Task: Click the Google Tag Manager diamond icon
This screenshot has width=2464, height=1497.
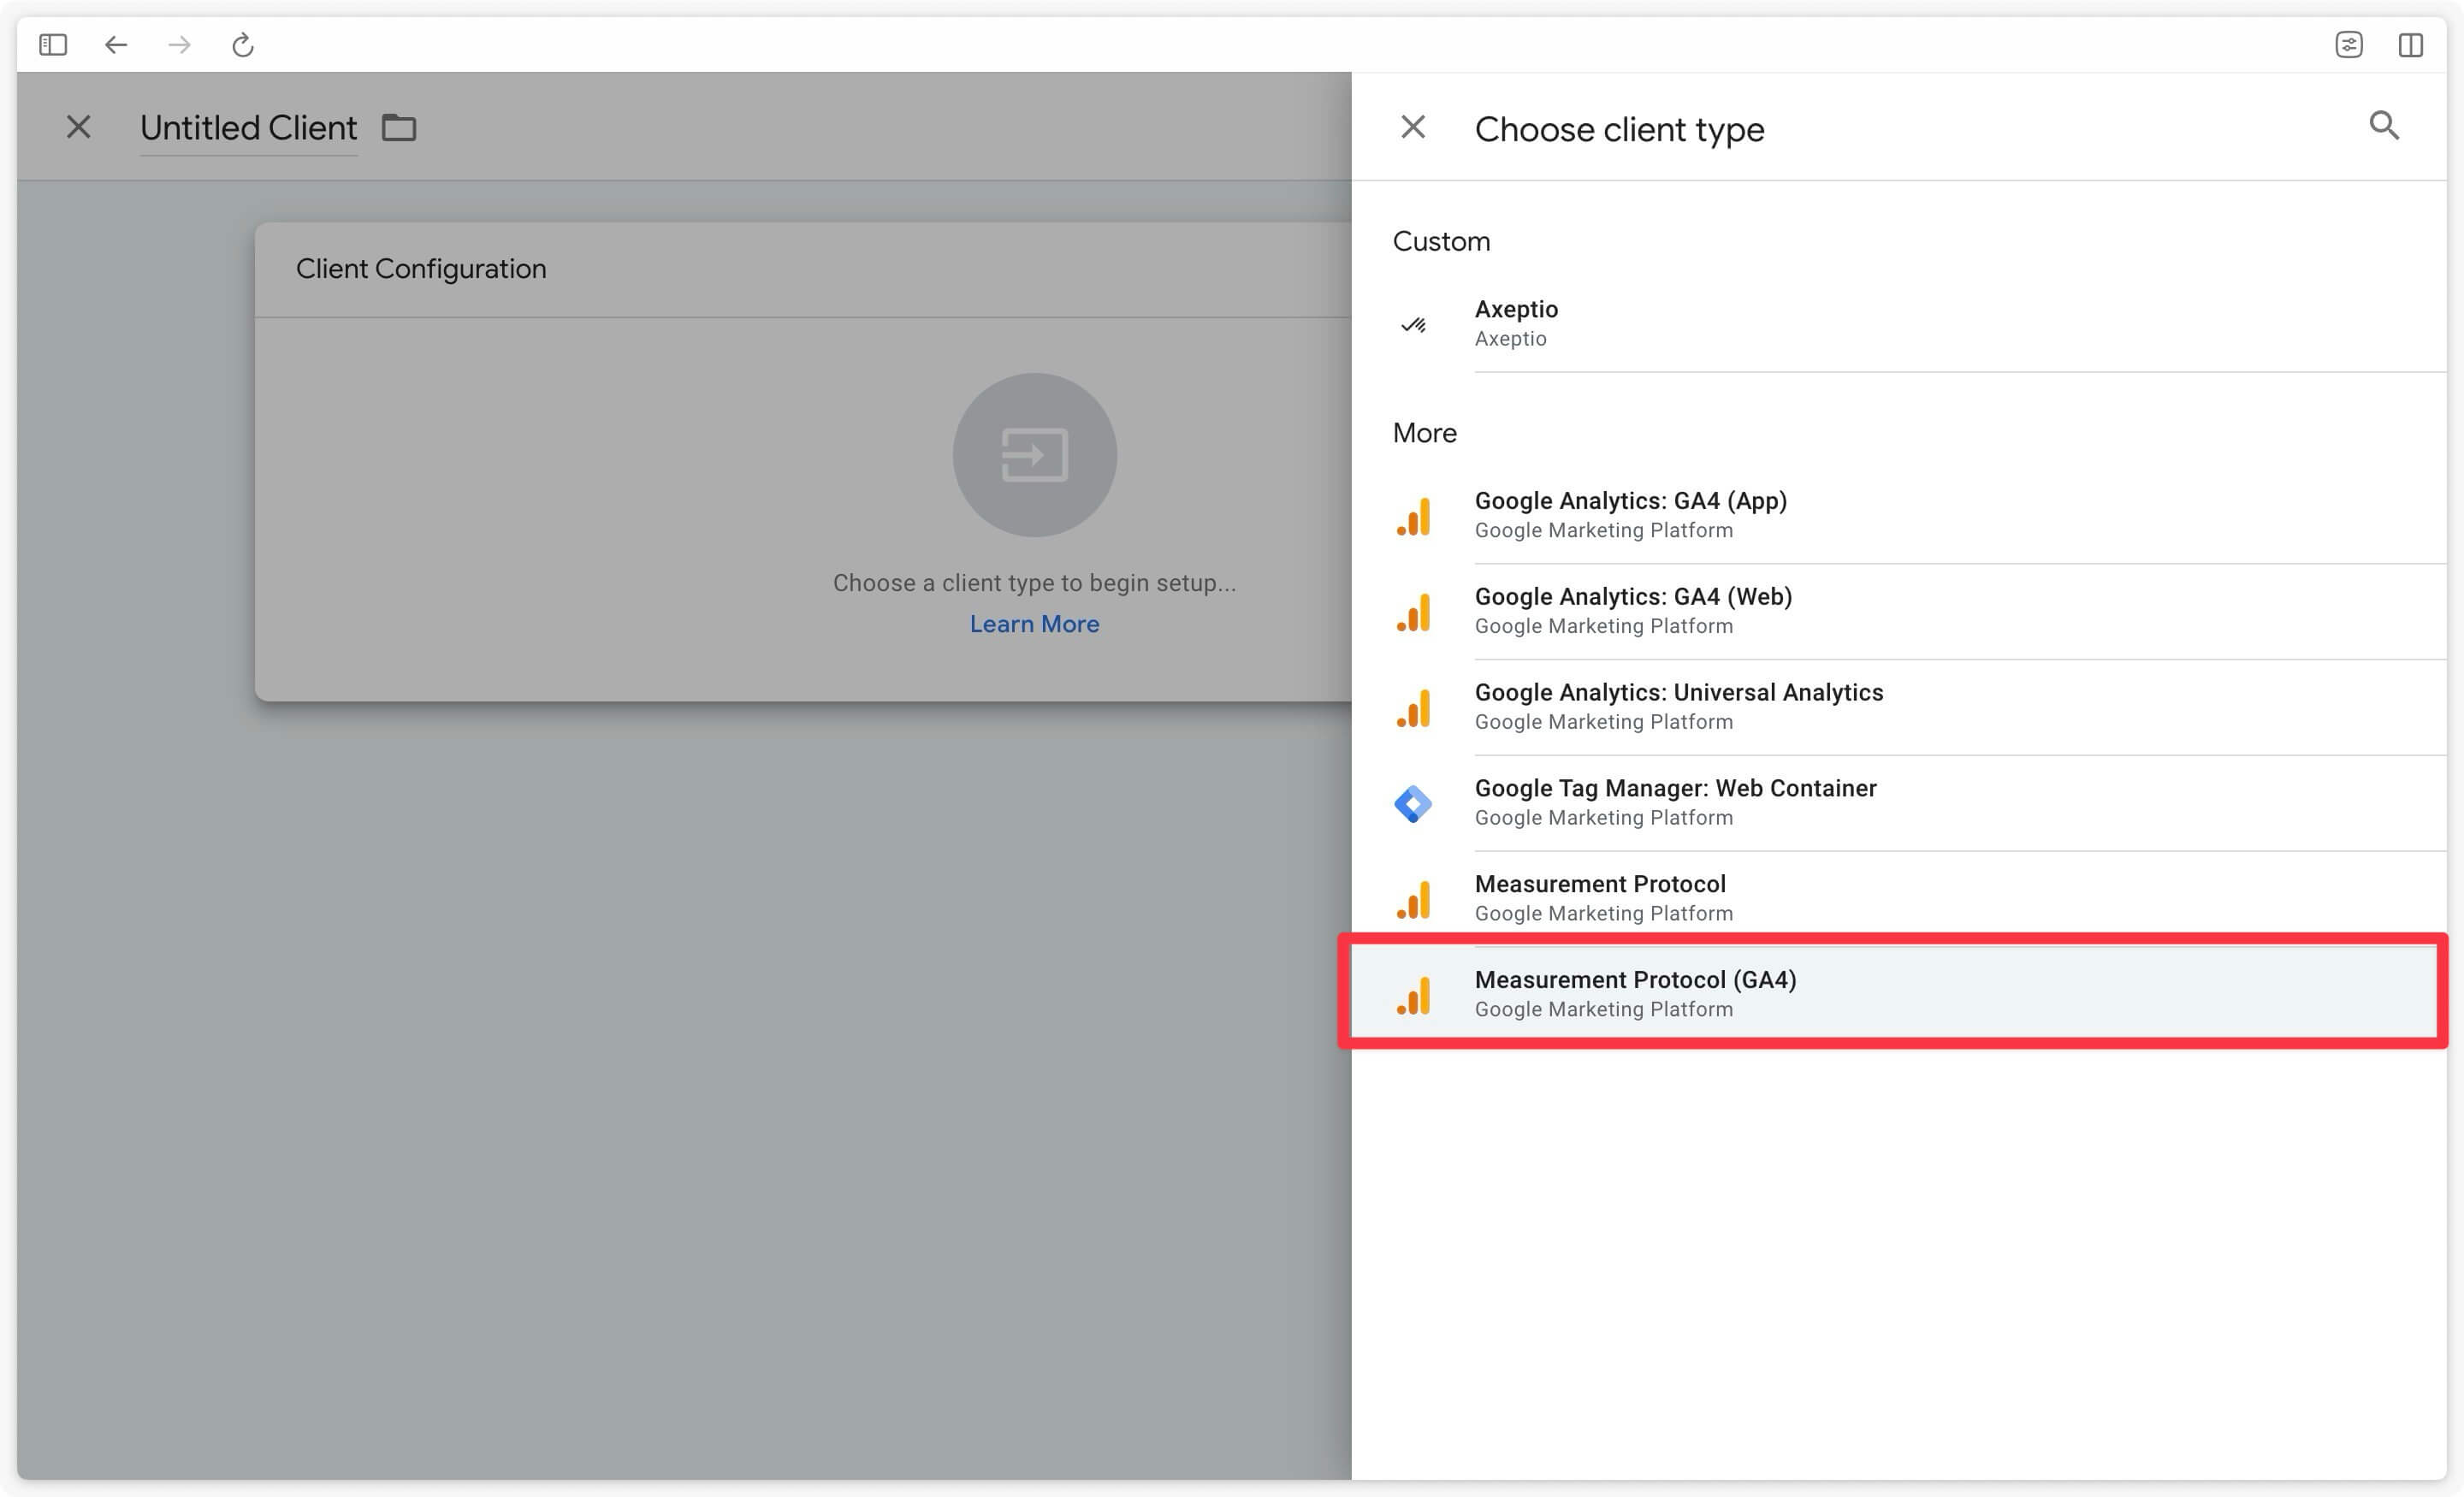Action: (x=1413, y=804)
